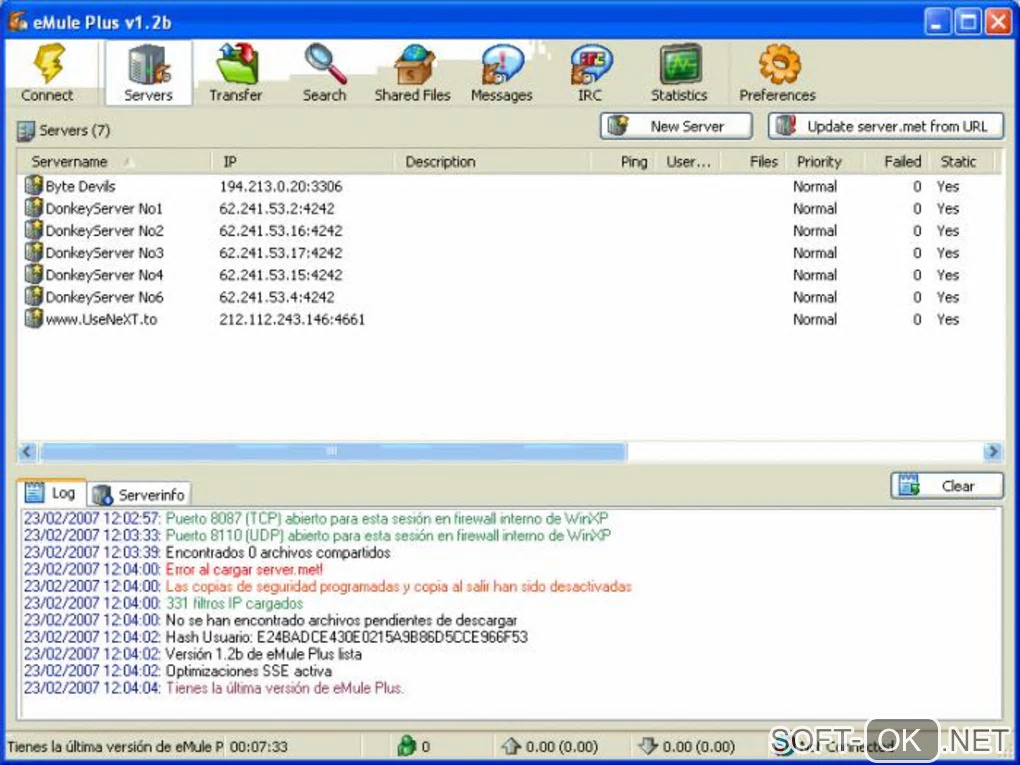Click the upload speed arrow icon
The image size is (1020, 765).
pos(512,745)
